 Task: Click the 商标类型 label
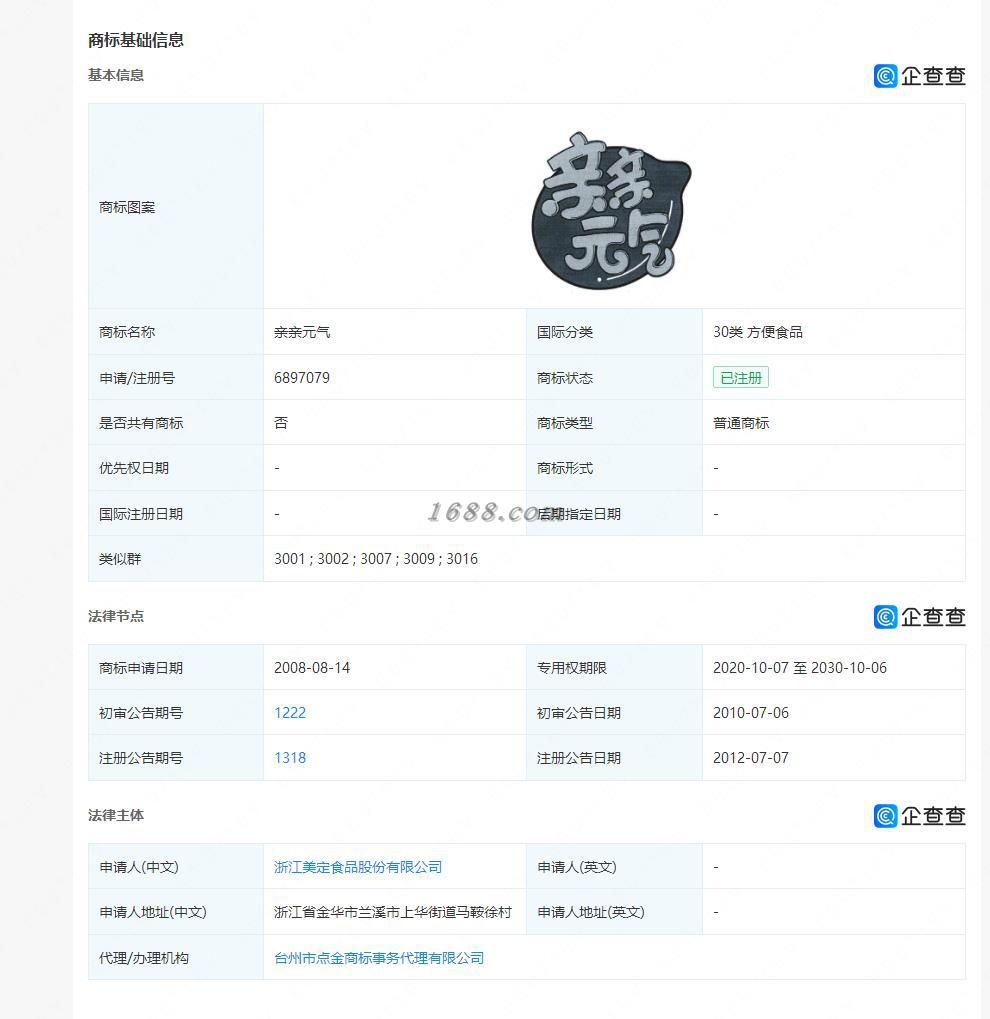(x=565, y=423)
